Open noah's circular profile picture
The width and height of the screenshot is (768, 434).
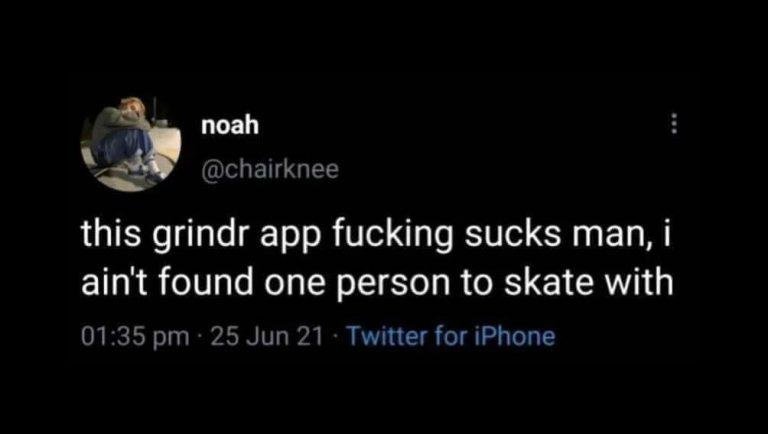[131, 144]
